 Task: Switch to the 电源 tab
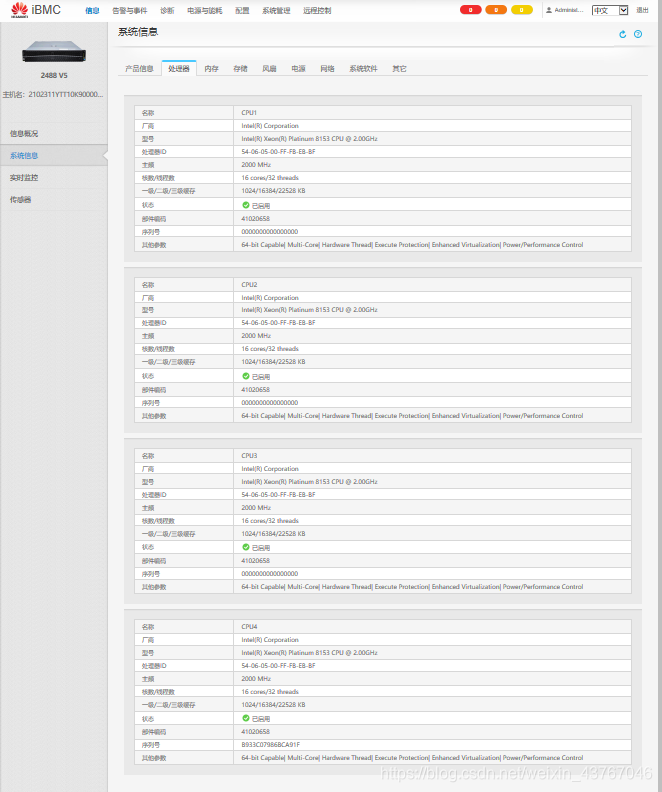(298, 69)
